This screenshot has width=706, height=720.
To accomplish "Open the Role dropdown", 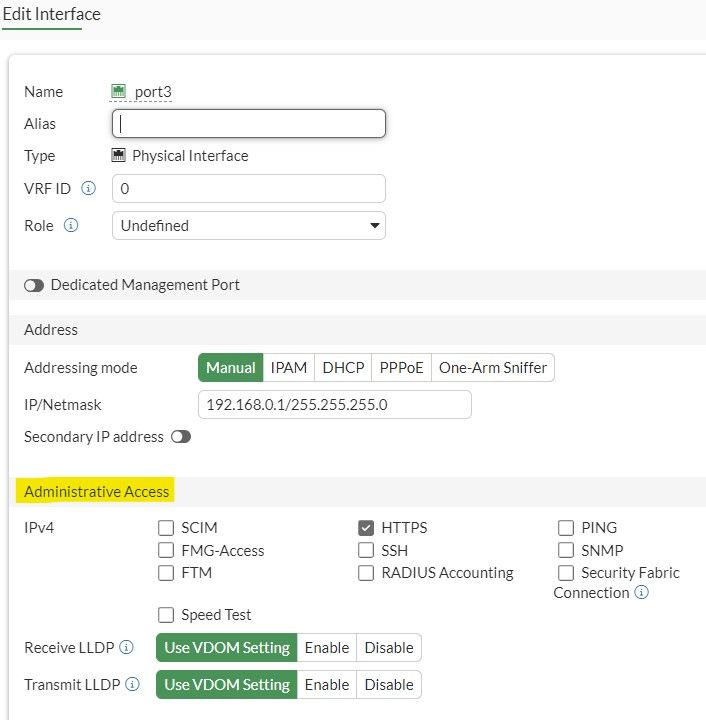I will 249,226.
